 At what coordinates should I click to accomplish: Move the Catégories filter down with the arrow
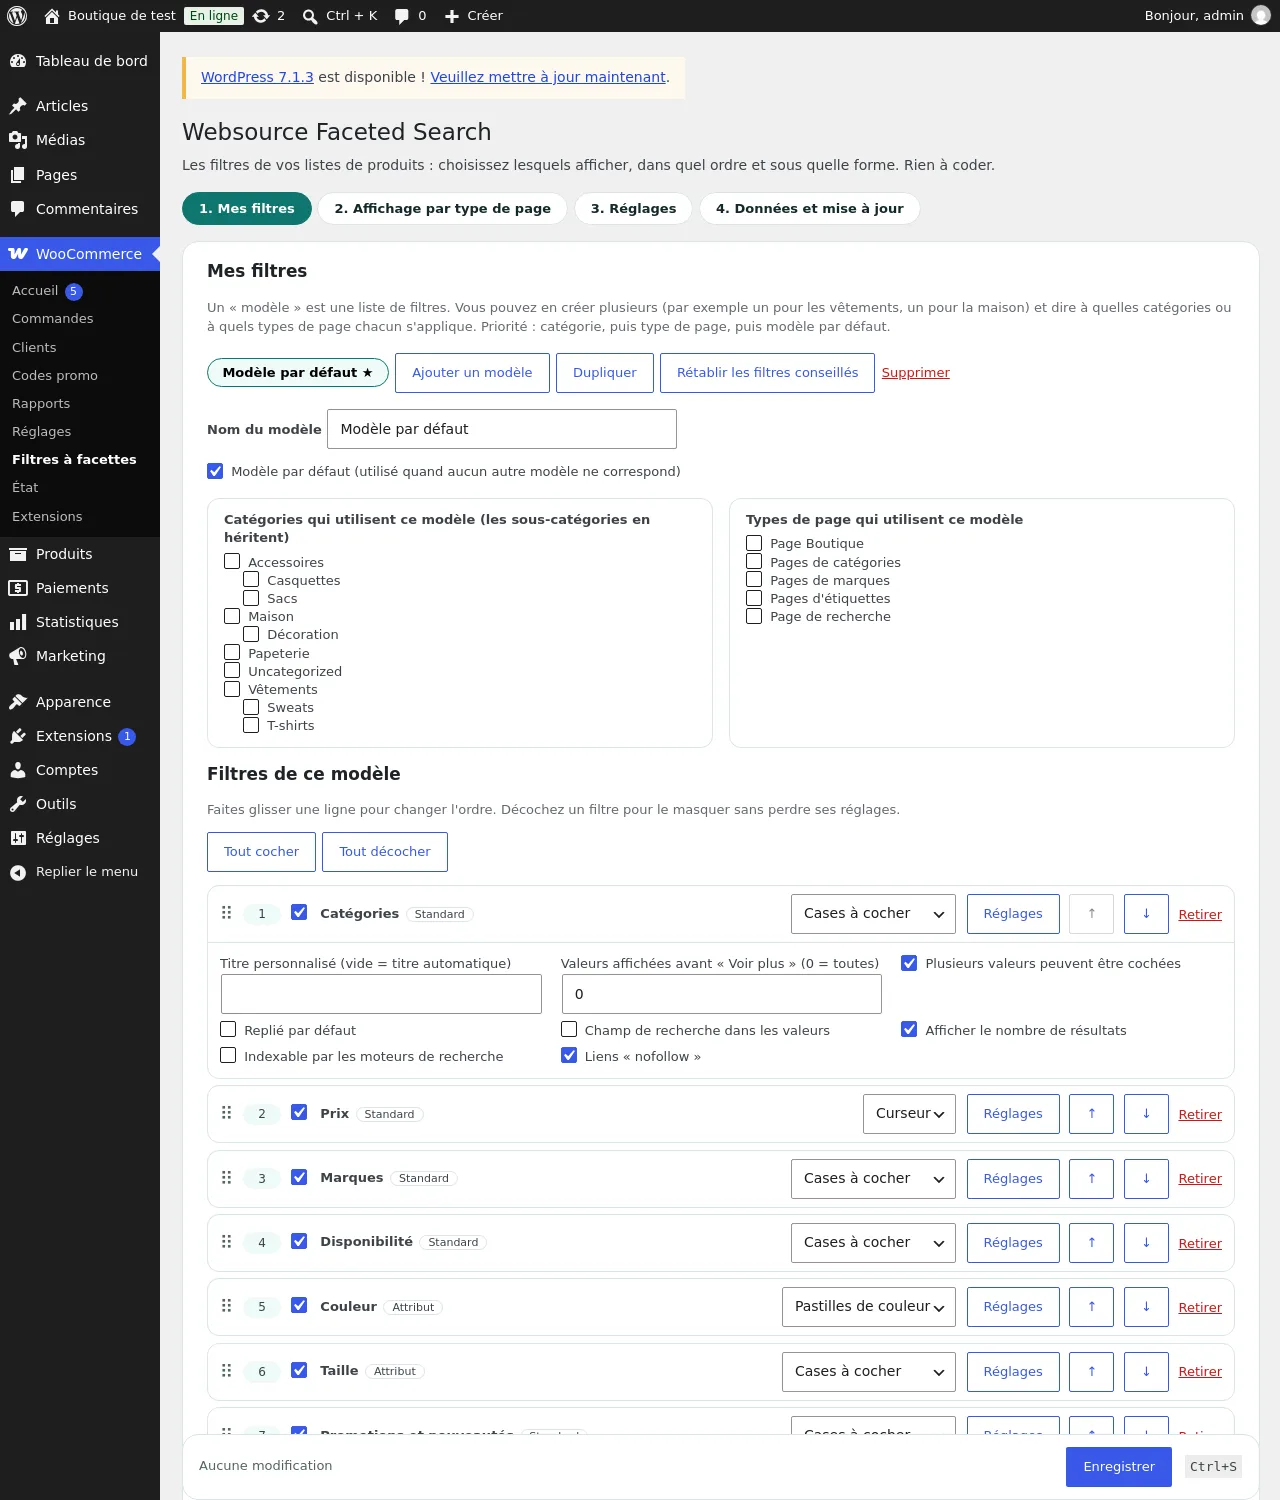[1146, 914]
